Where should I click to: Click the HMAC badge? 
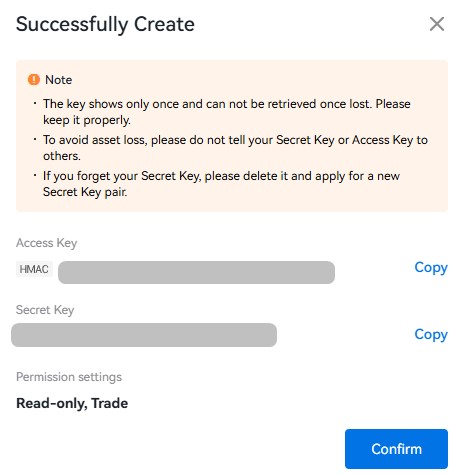point(34,269)
